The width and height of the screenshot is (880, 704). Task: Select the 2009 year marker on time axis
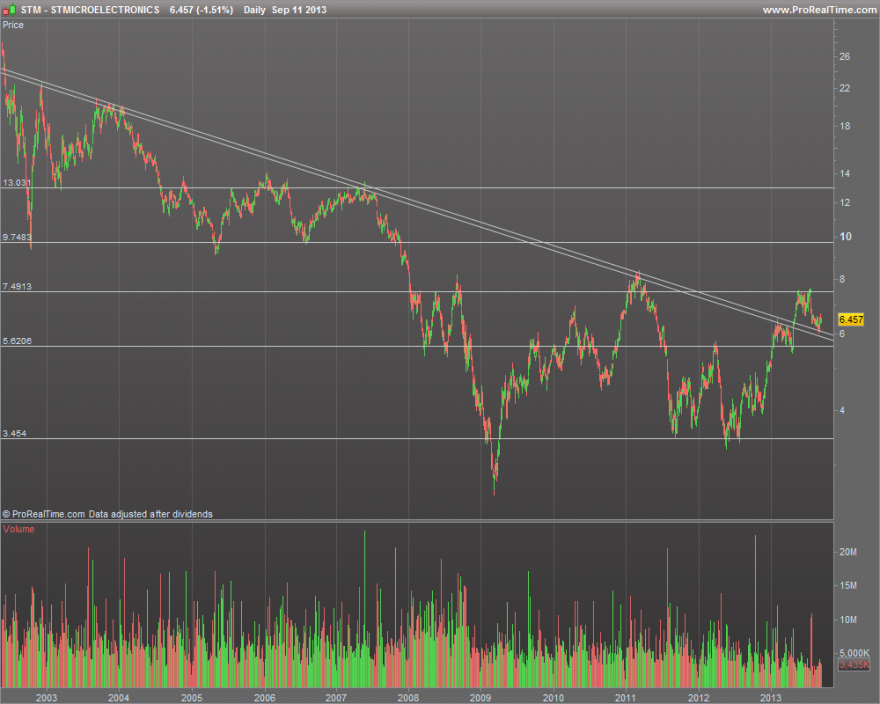[480, 697]
